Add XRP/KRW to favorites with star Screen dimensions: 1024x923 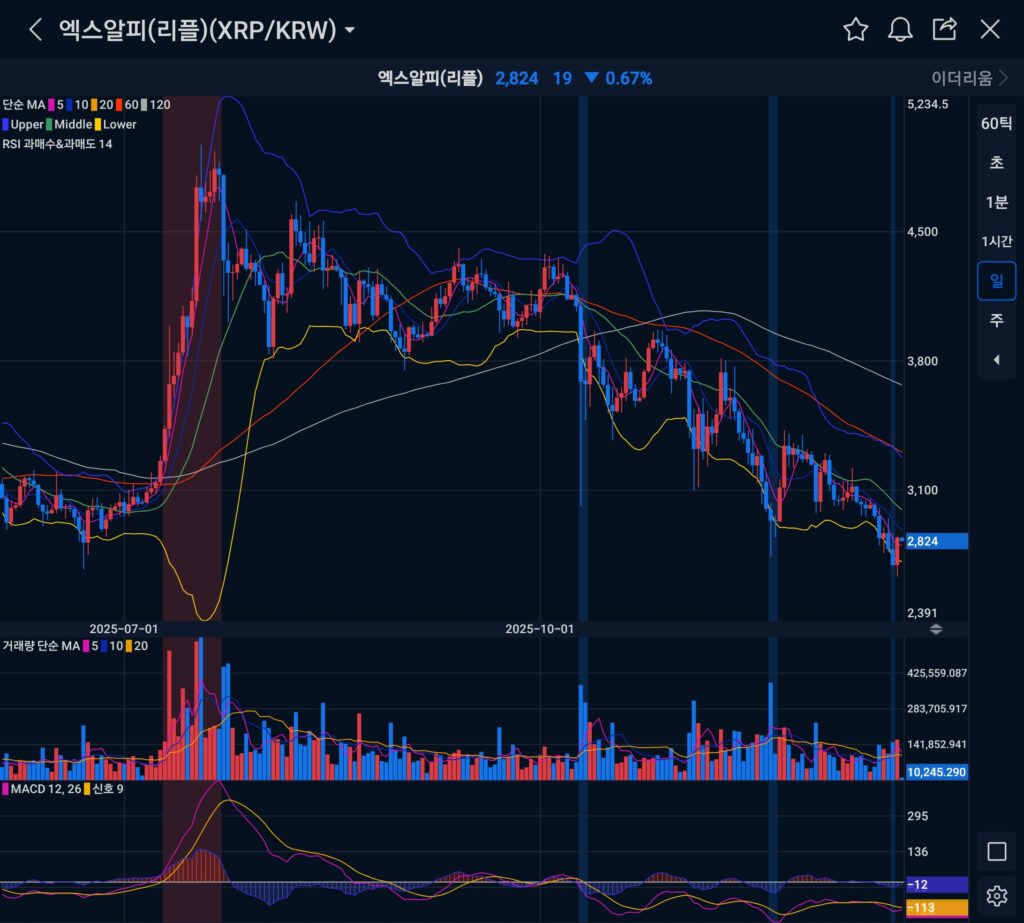click(855, 29)
